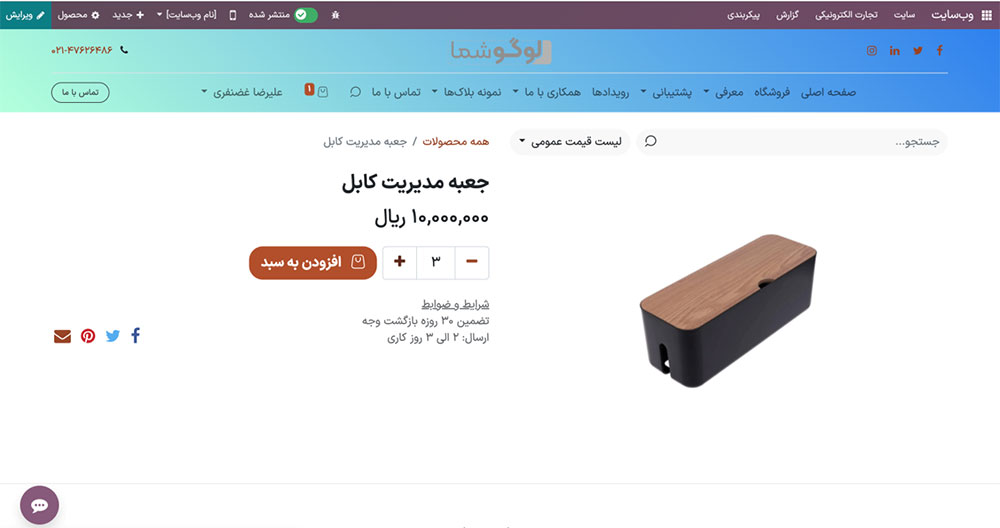The width and height of the screenshot is (1000, 528).
Task: Decrease quantity with the minus button
Action: point(472,262)
